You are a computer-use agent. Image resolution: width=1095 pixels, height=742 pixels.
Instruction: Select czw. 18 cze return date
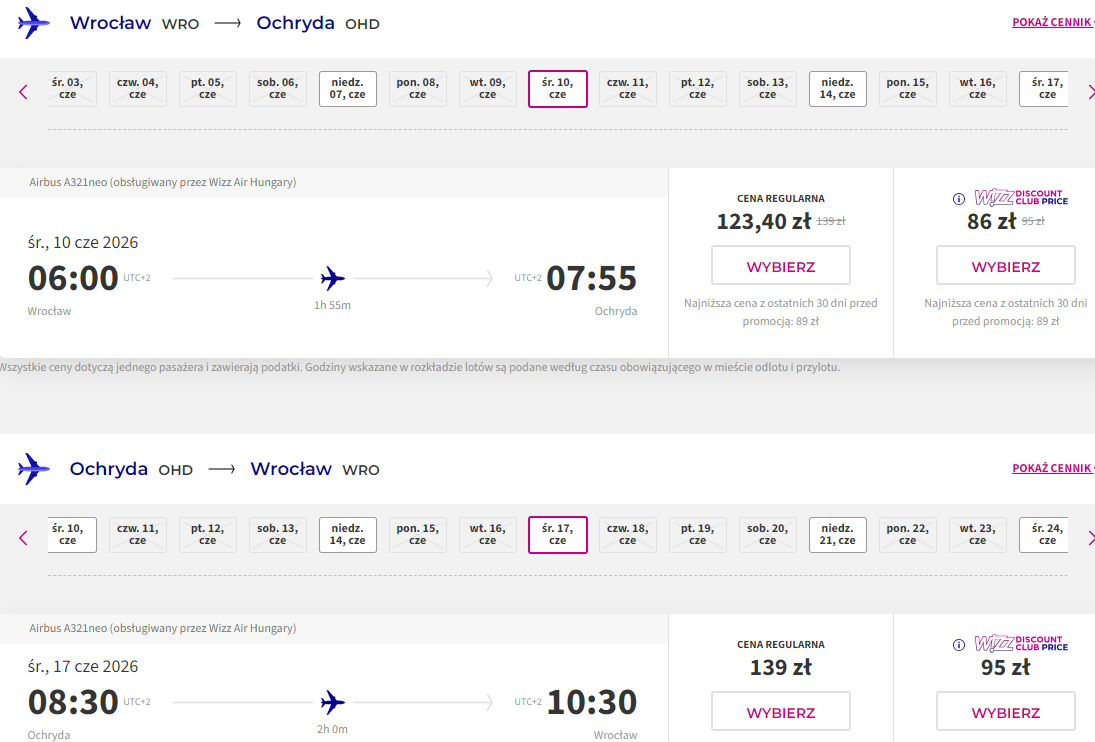(x=628, y=535)
